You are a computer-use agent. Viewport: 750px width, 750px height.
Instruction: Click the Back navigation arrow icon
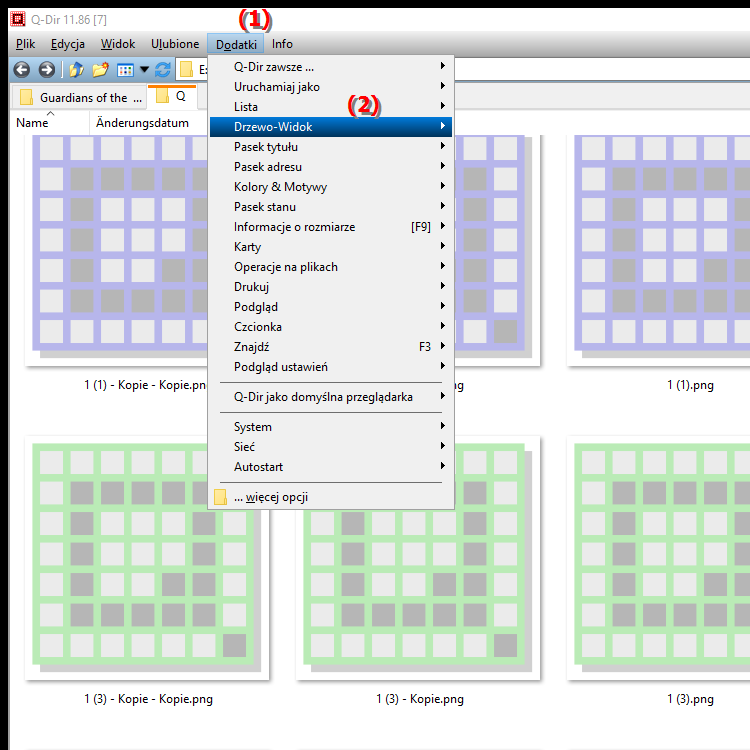pos(22,70)
